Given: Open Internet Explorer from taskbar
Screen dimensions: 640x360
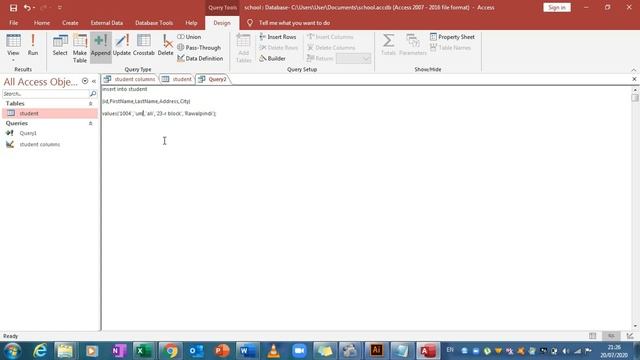Looking at the screenshot, I should [x=40, y=351].
